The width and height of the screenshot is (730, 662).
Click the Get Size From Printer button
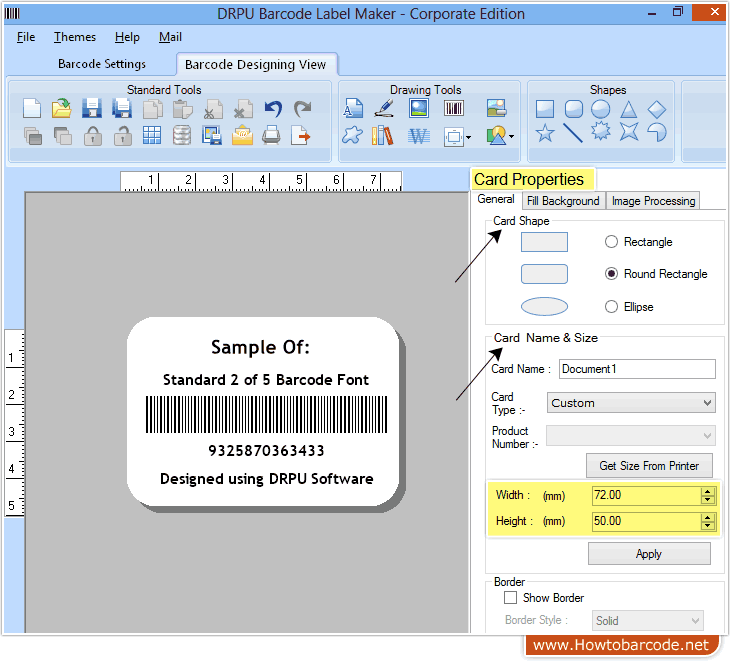[x=648, y=466]
